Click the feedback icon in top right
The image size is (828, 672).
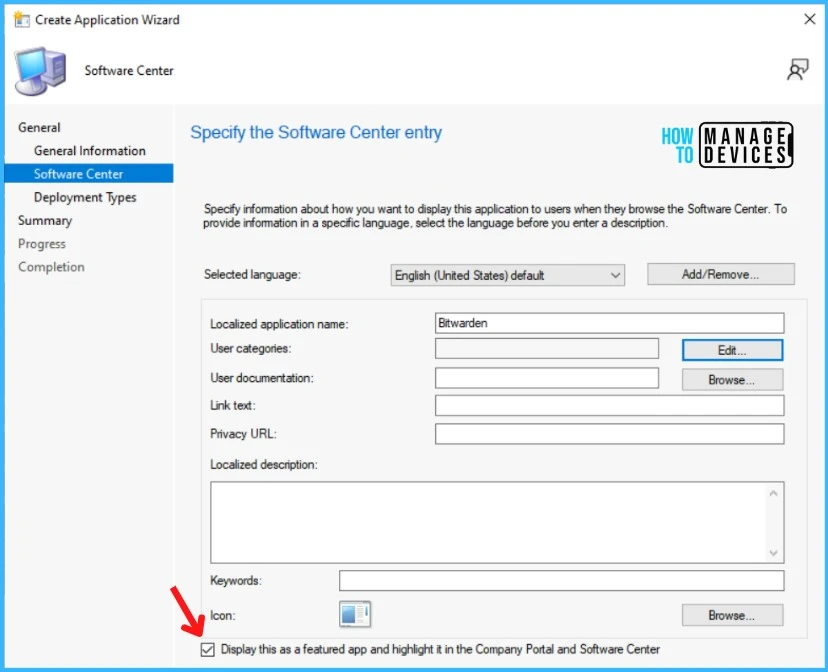[x=797, y=69]
